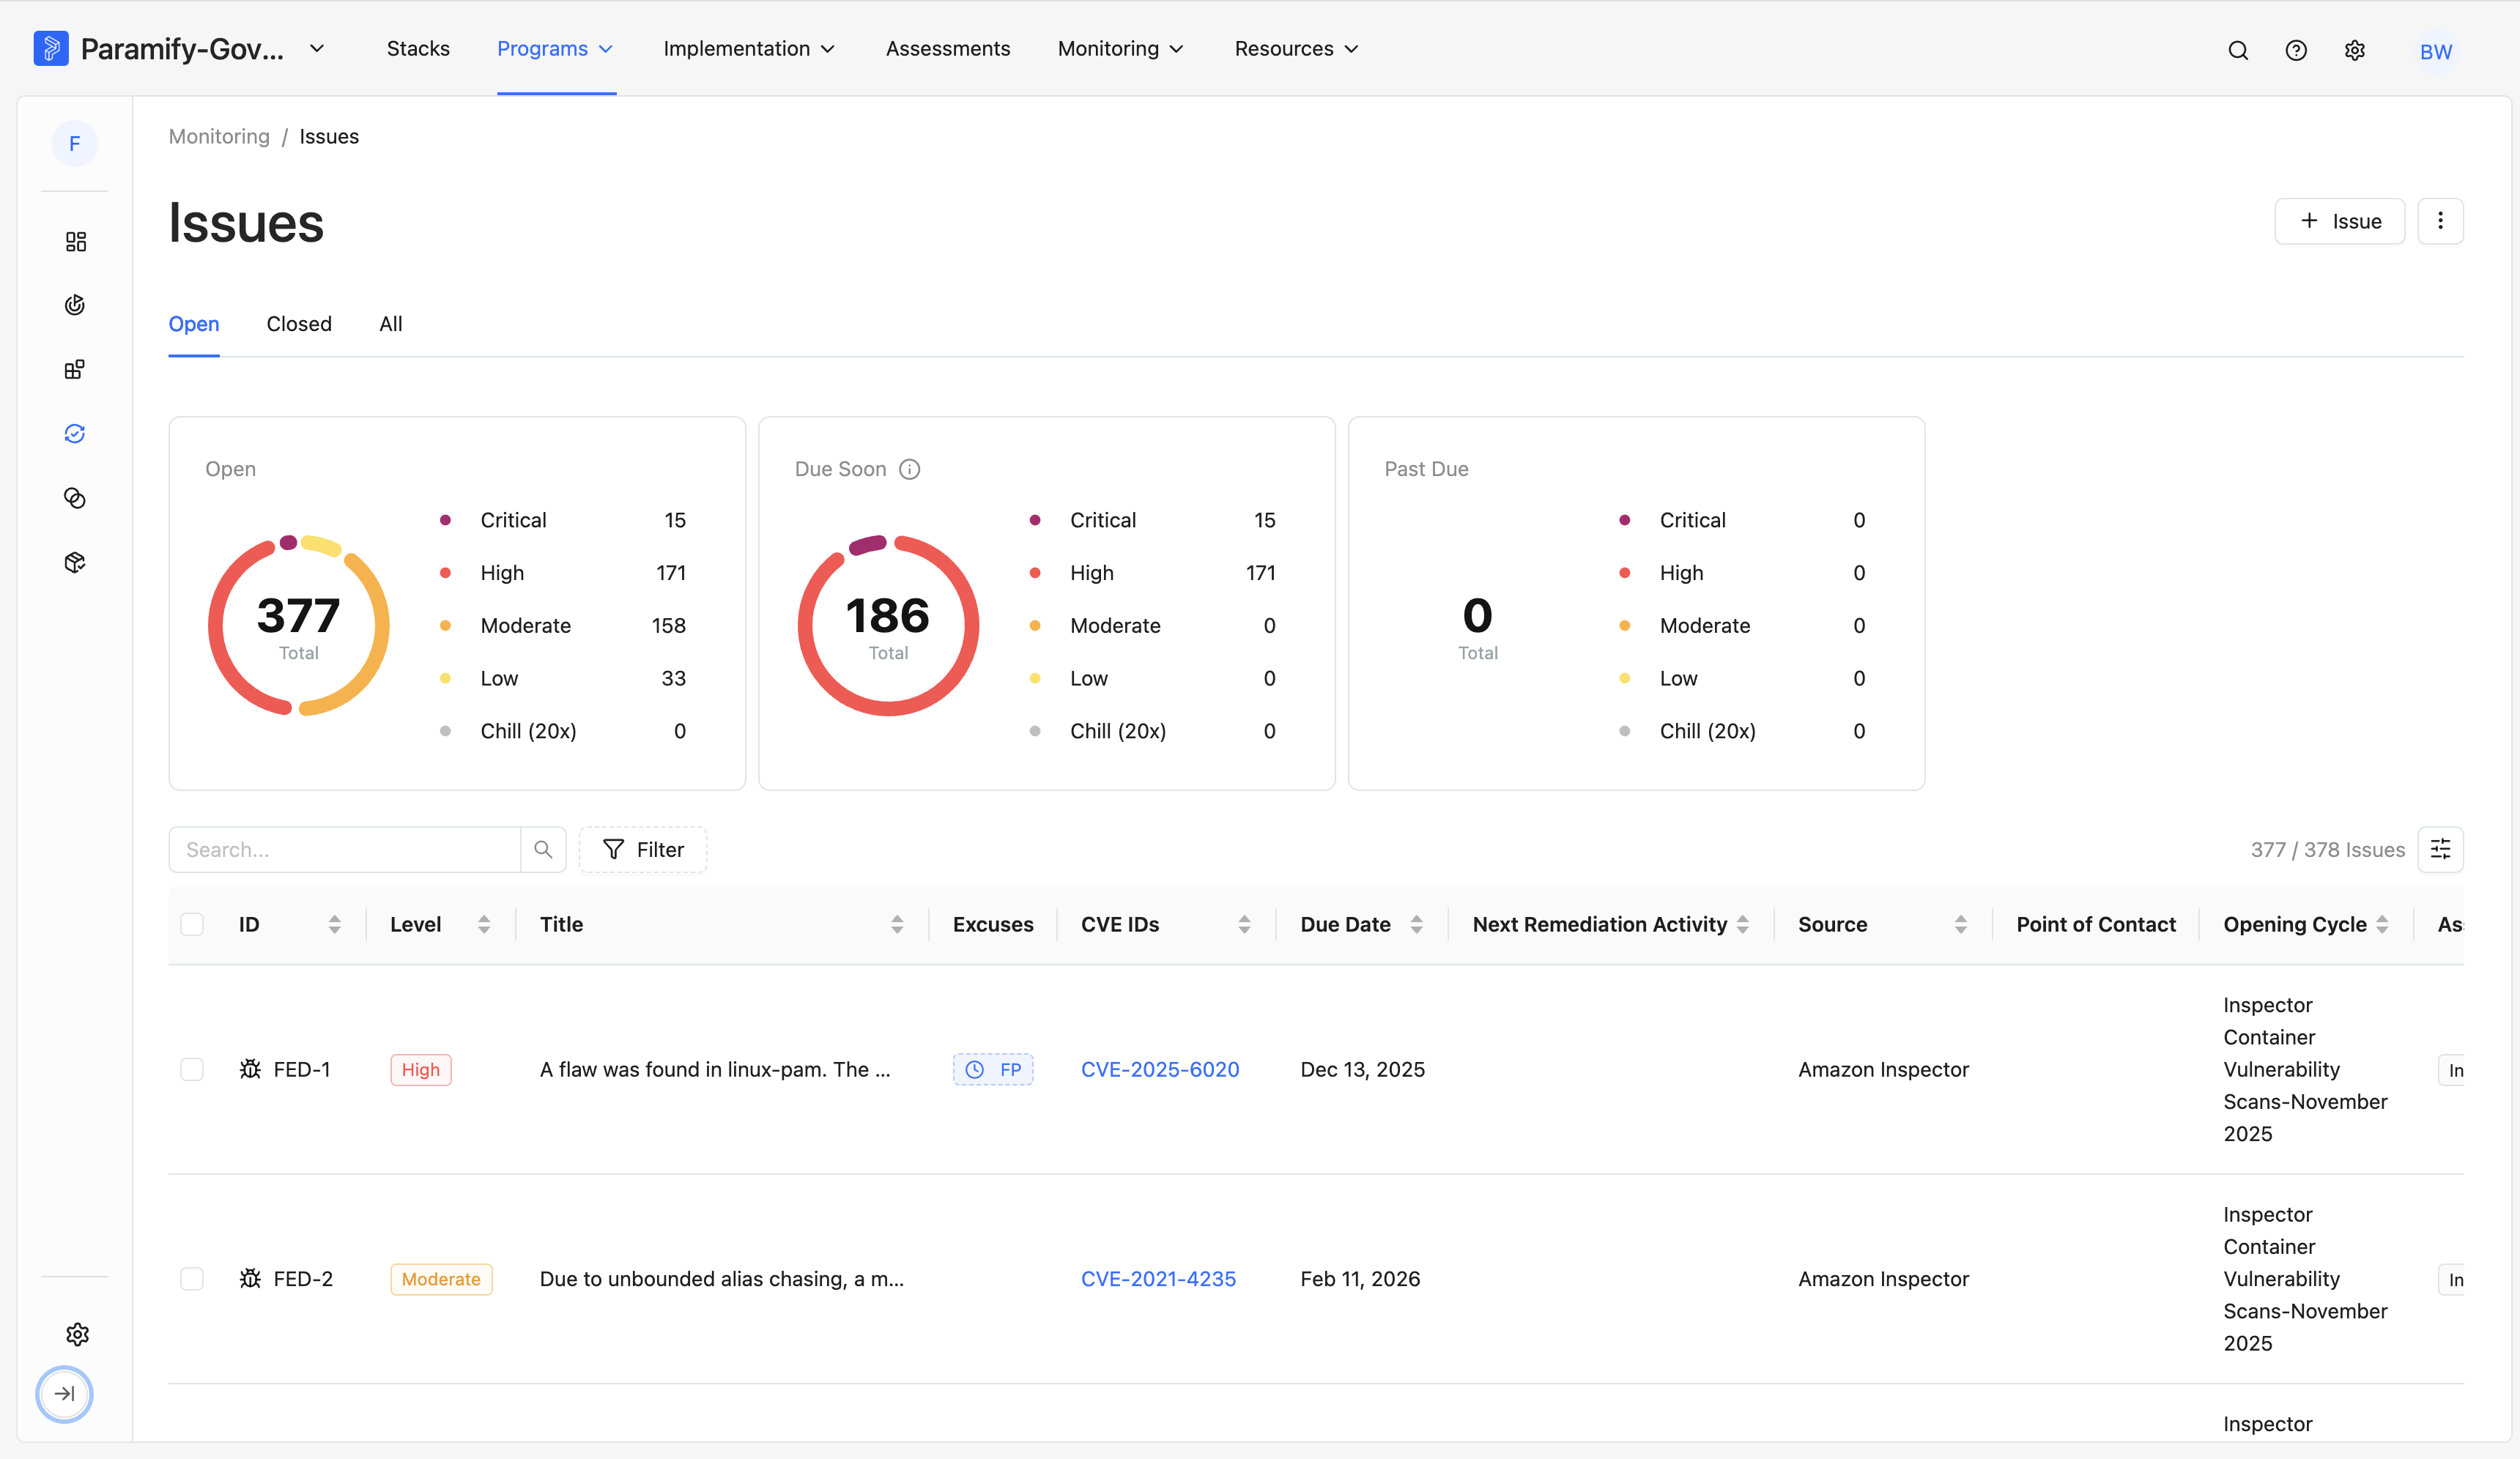Viewport: 2520px width, 1459px height.
Task: Click Amazon Inspector source for FED-1
Action: point(1883,1069)
